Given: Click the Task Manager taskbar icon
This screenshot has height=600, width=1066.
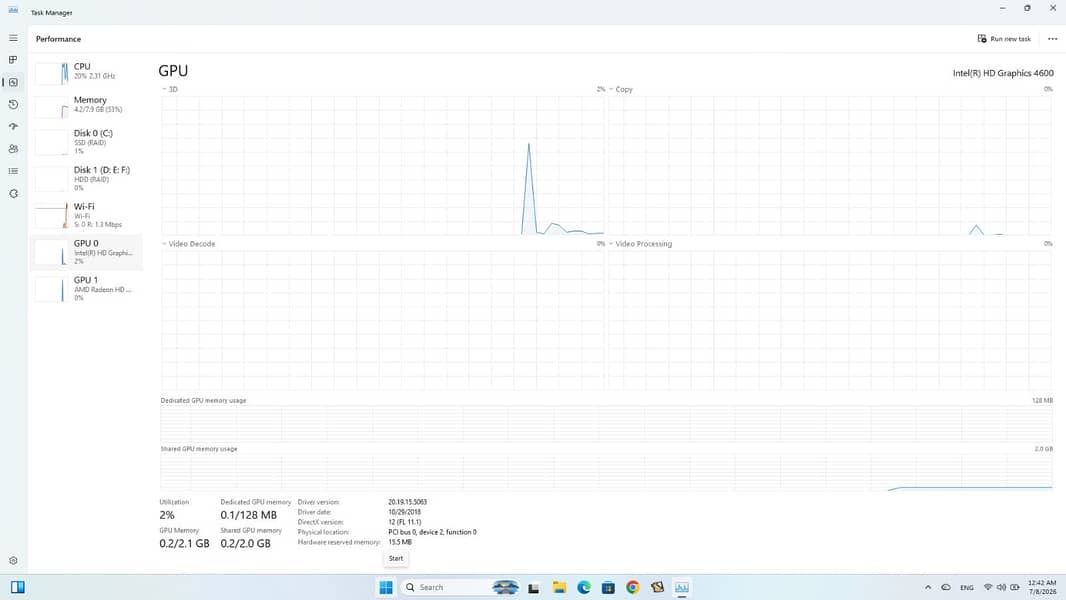Looking at the screenshot, I should tap(682, 588).
